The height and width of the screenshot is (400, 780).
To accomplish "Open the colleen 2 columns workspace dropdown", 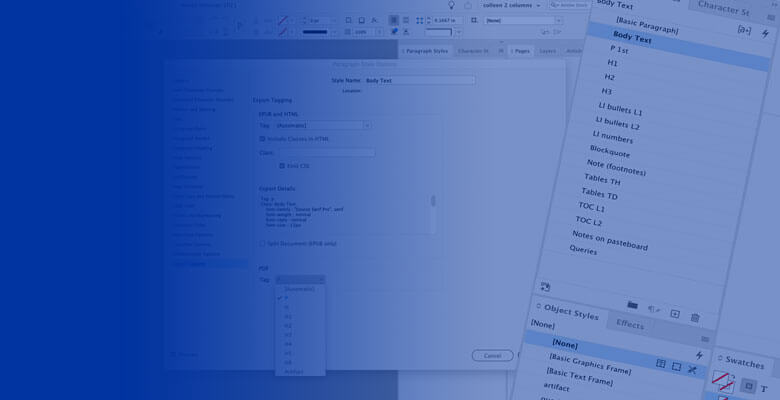I will [x=512, y=5].
